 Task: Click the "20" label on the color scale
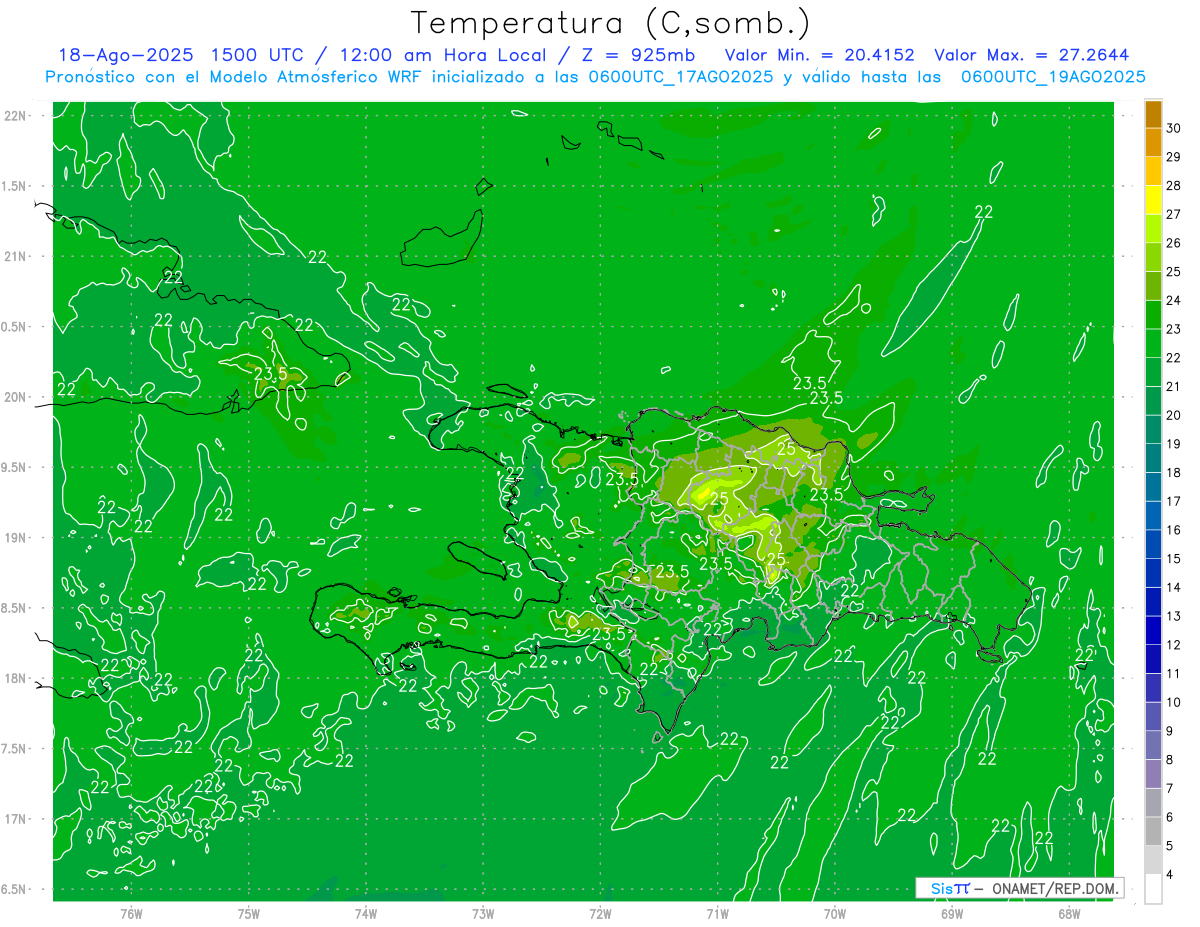pyautogui.click(x=1174, y=415)
